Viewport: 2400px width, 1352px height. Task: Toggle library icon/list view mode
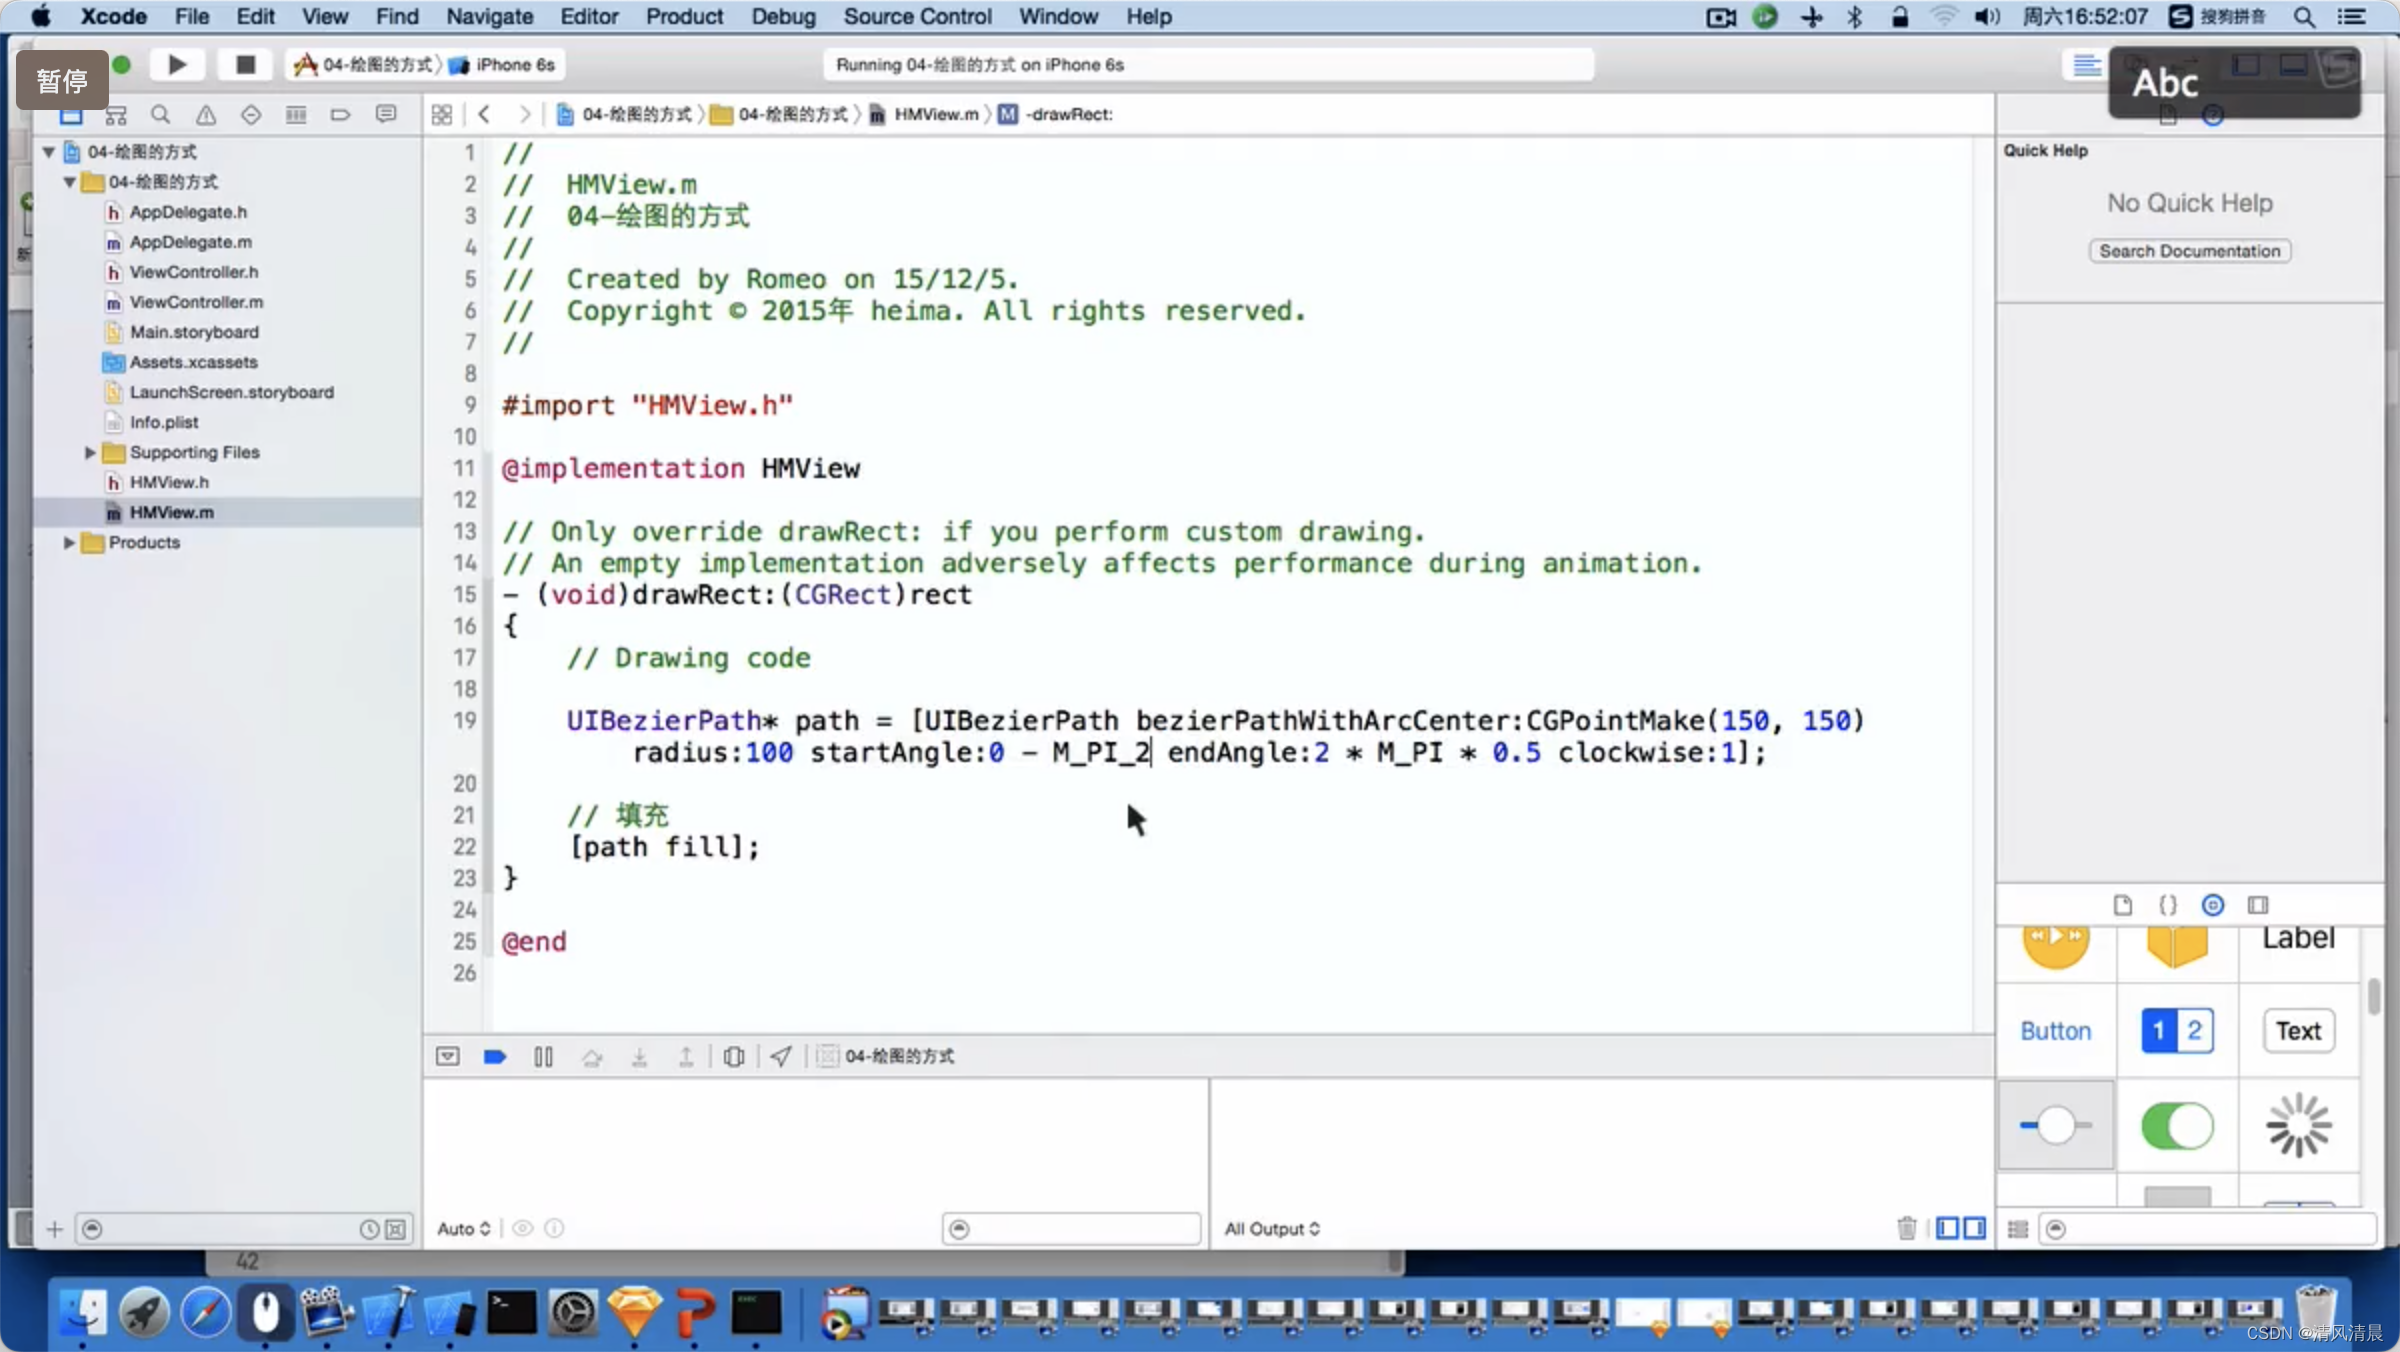pos(2018,1229)
